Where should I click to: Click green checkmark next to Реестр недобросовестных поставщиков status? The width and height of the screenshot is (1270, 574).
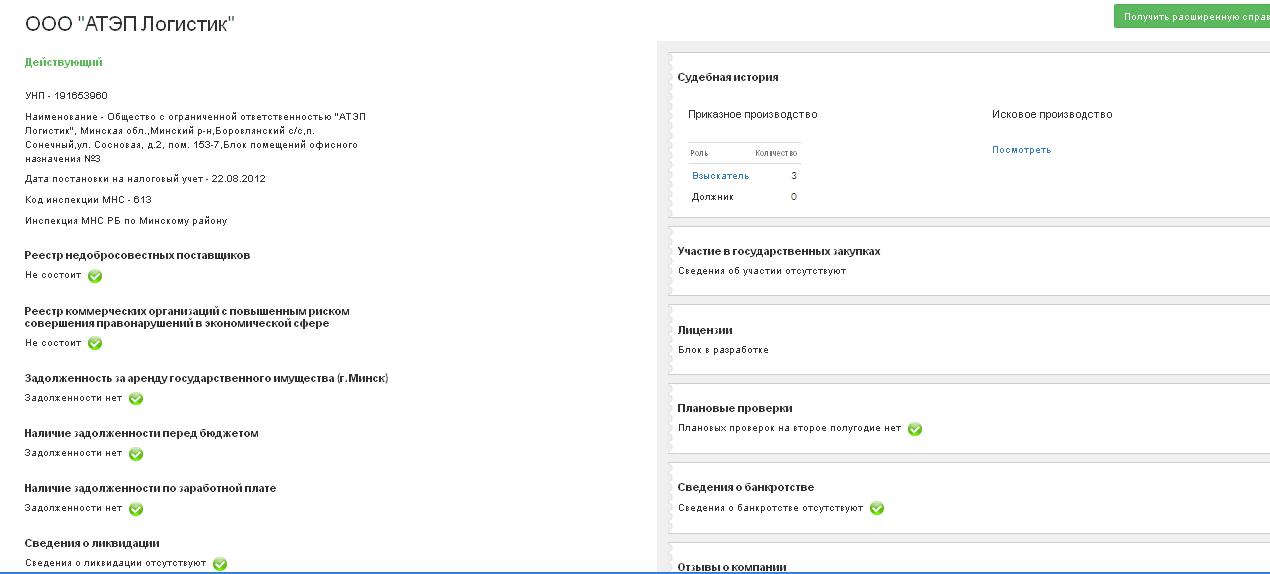95,276
